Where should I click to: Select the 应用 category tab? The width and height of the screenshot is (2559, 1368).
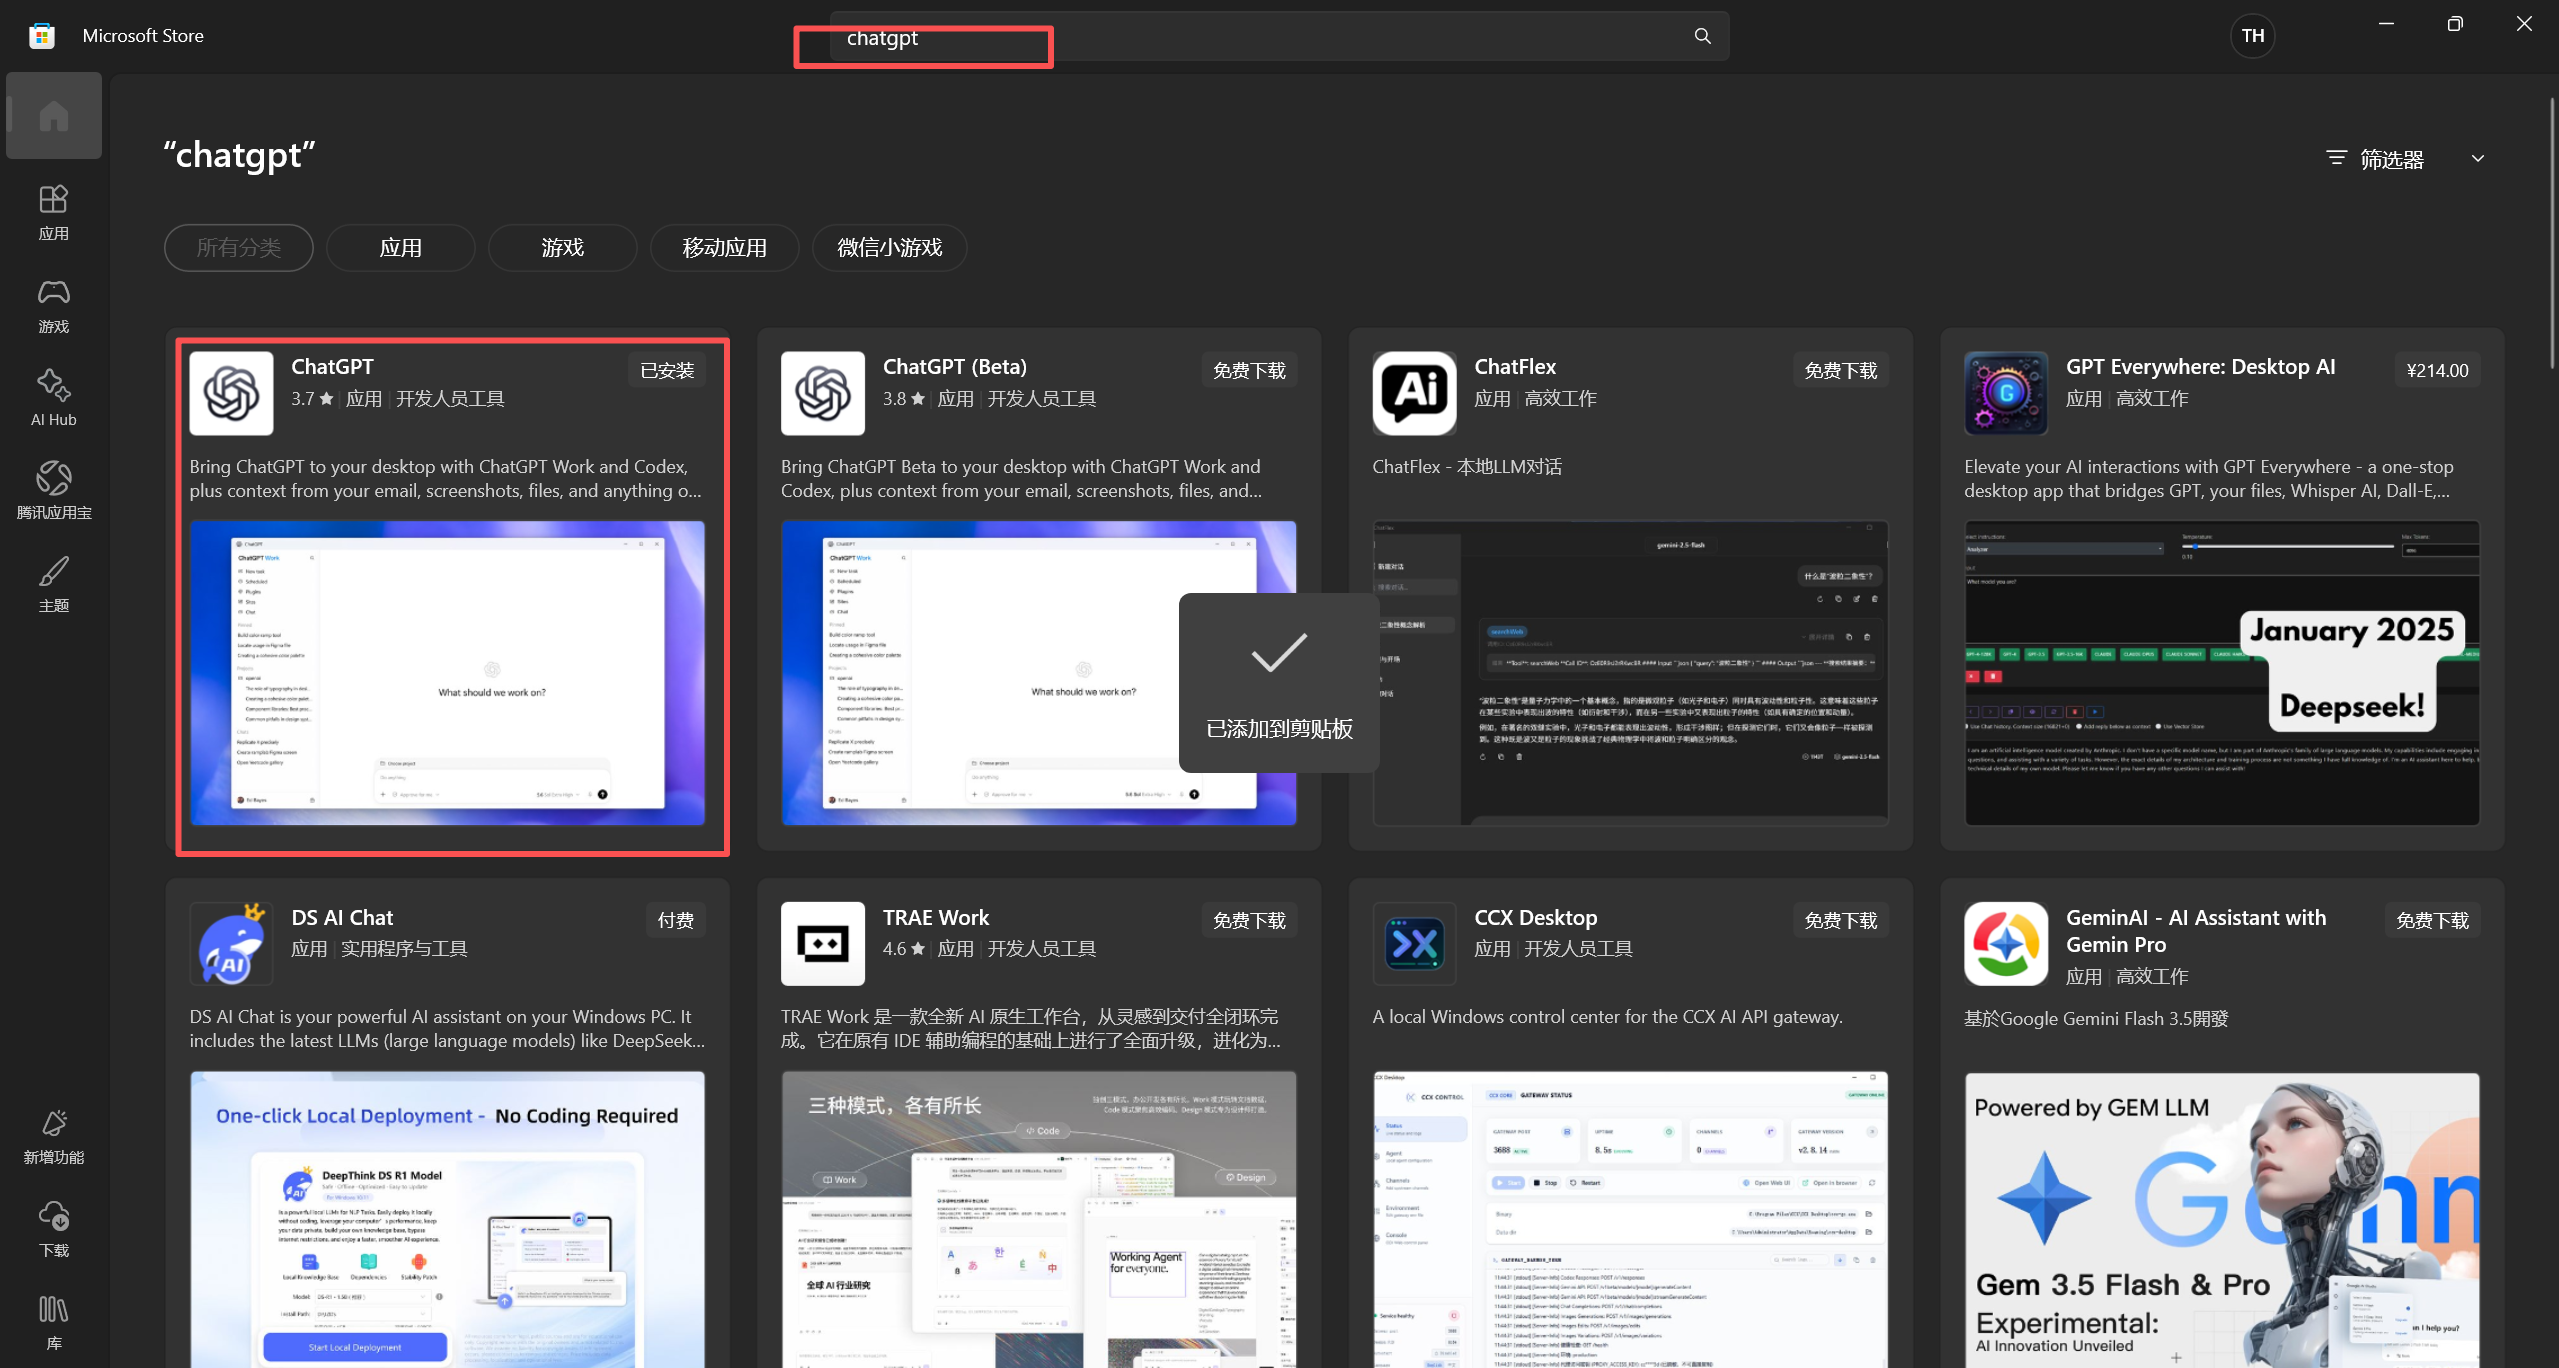click(401, 248)
